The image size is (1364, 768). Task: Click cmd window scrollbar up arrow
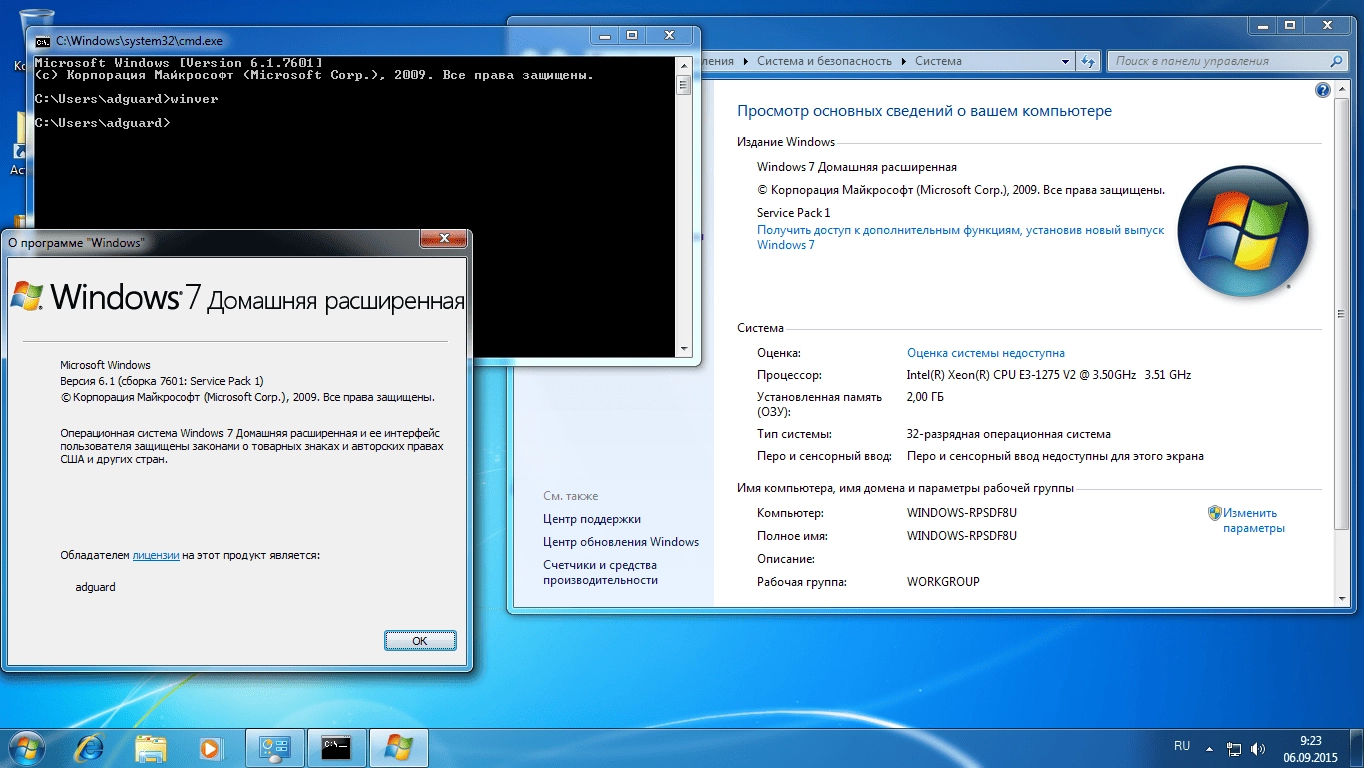(684, 64)
